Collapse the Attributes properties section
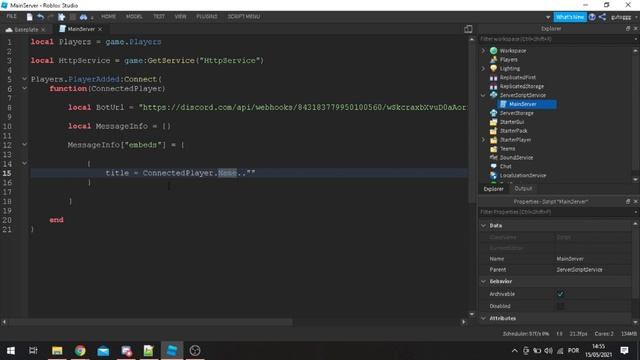The width and height of the screenshot is (640, 360). coord(484,318)
